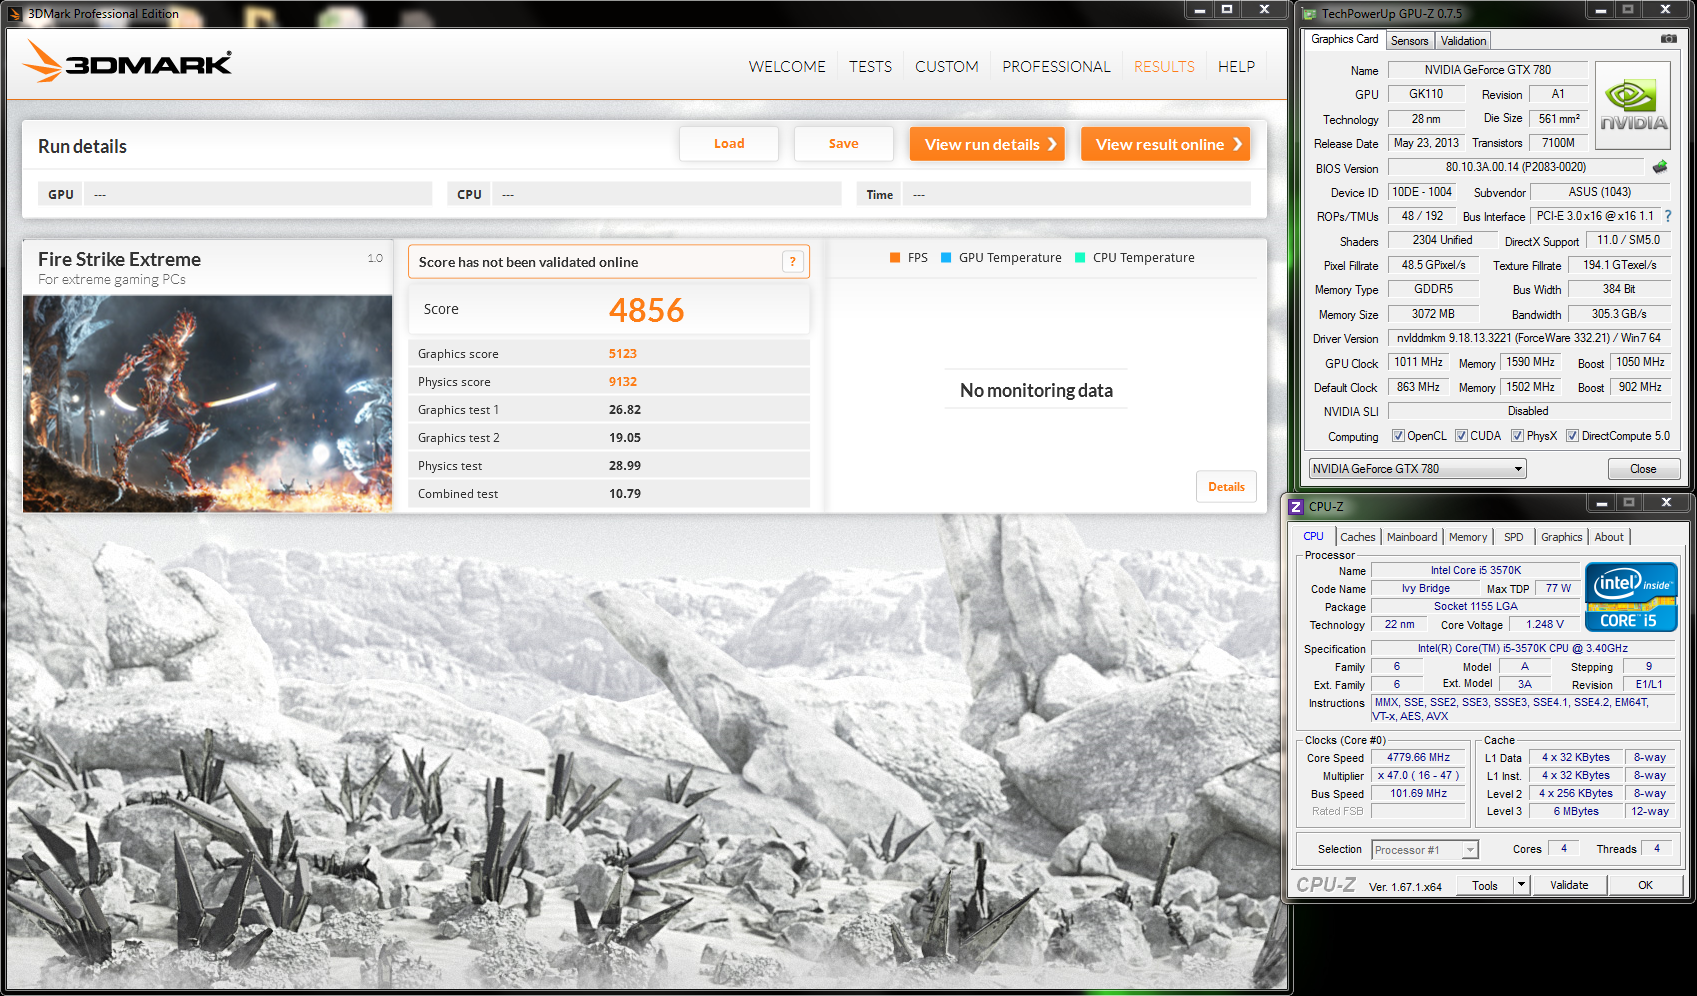Switch to Mainboard tab in CPU-Z
This screenshot has width=1697, height=996.
click(1411, 537)
